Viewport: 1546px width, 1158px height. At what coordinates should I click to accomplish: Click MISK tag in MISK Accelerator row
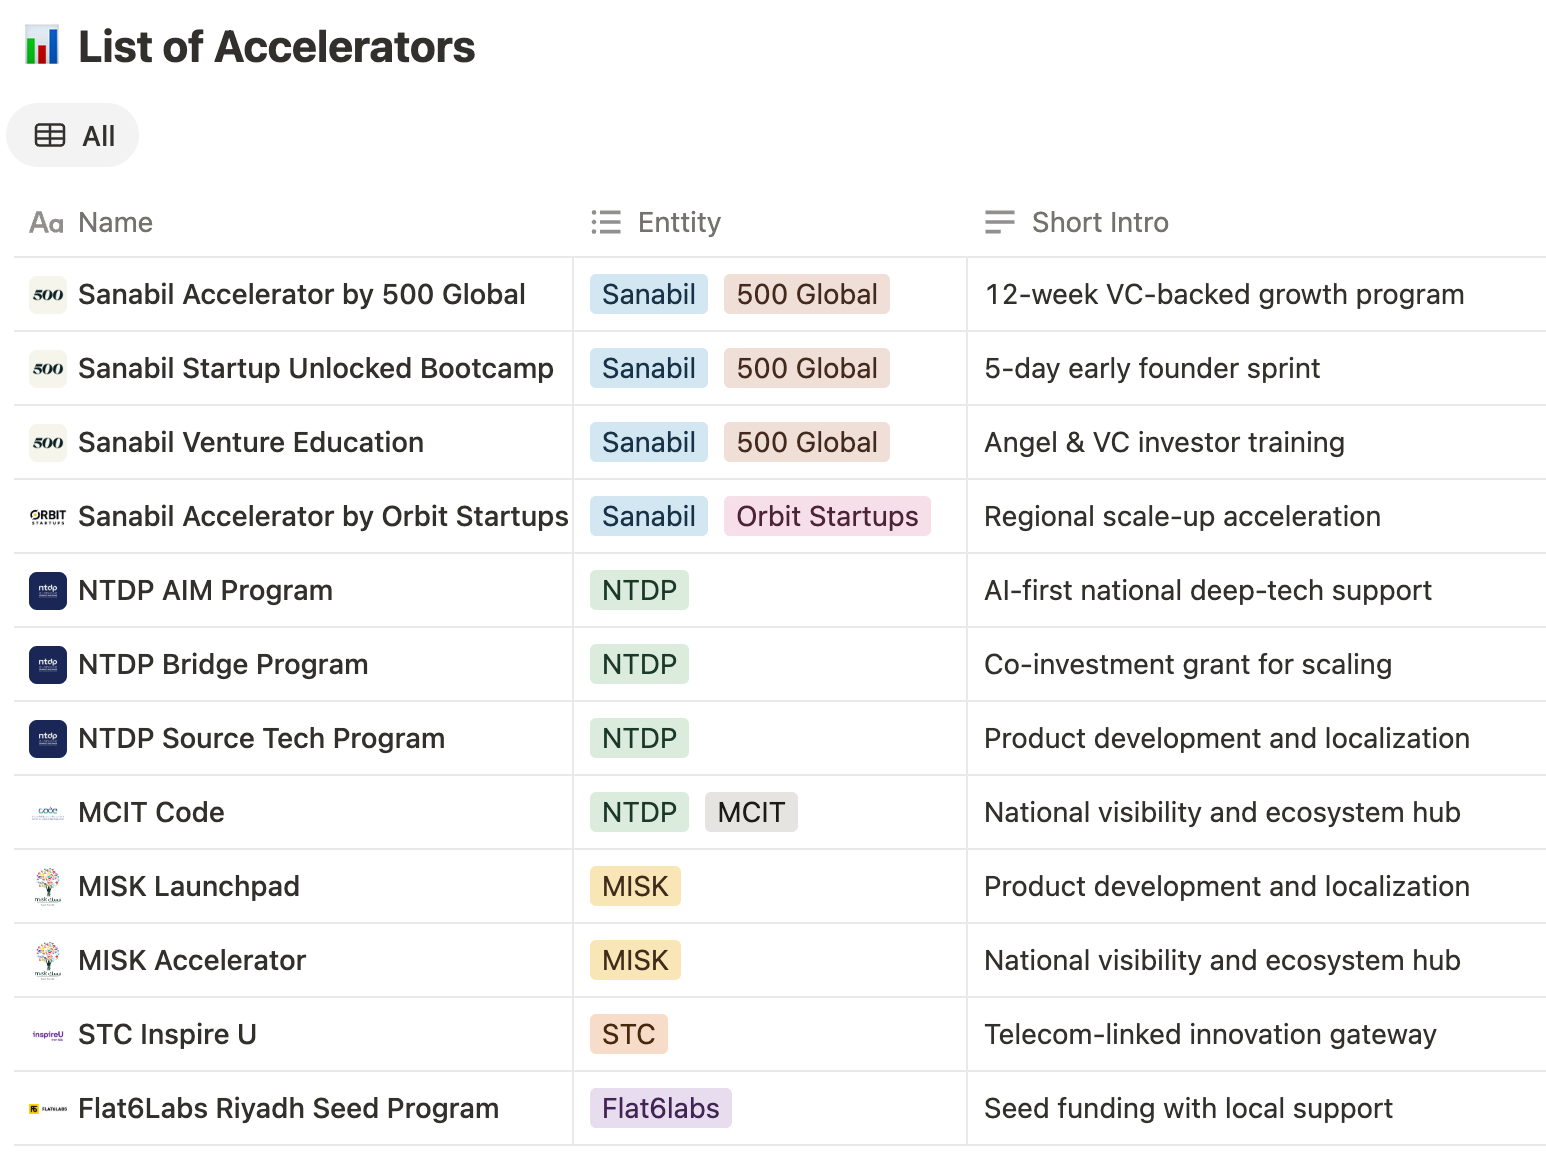[636, 961]
